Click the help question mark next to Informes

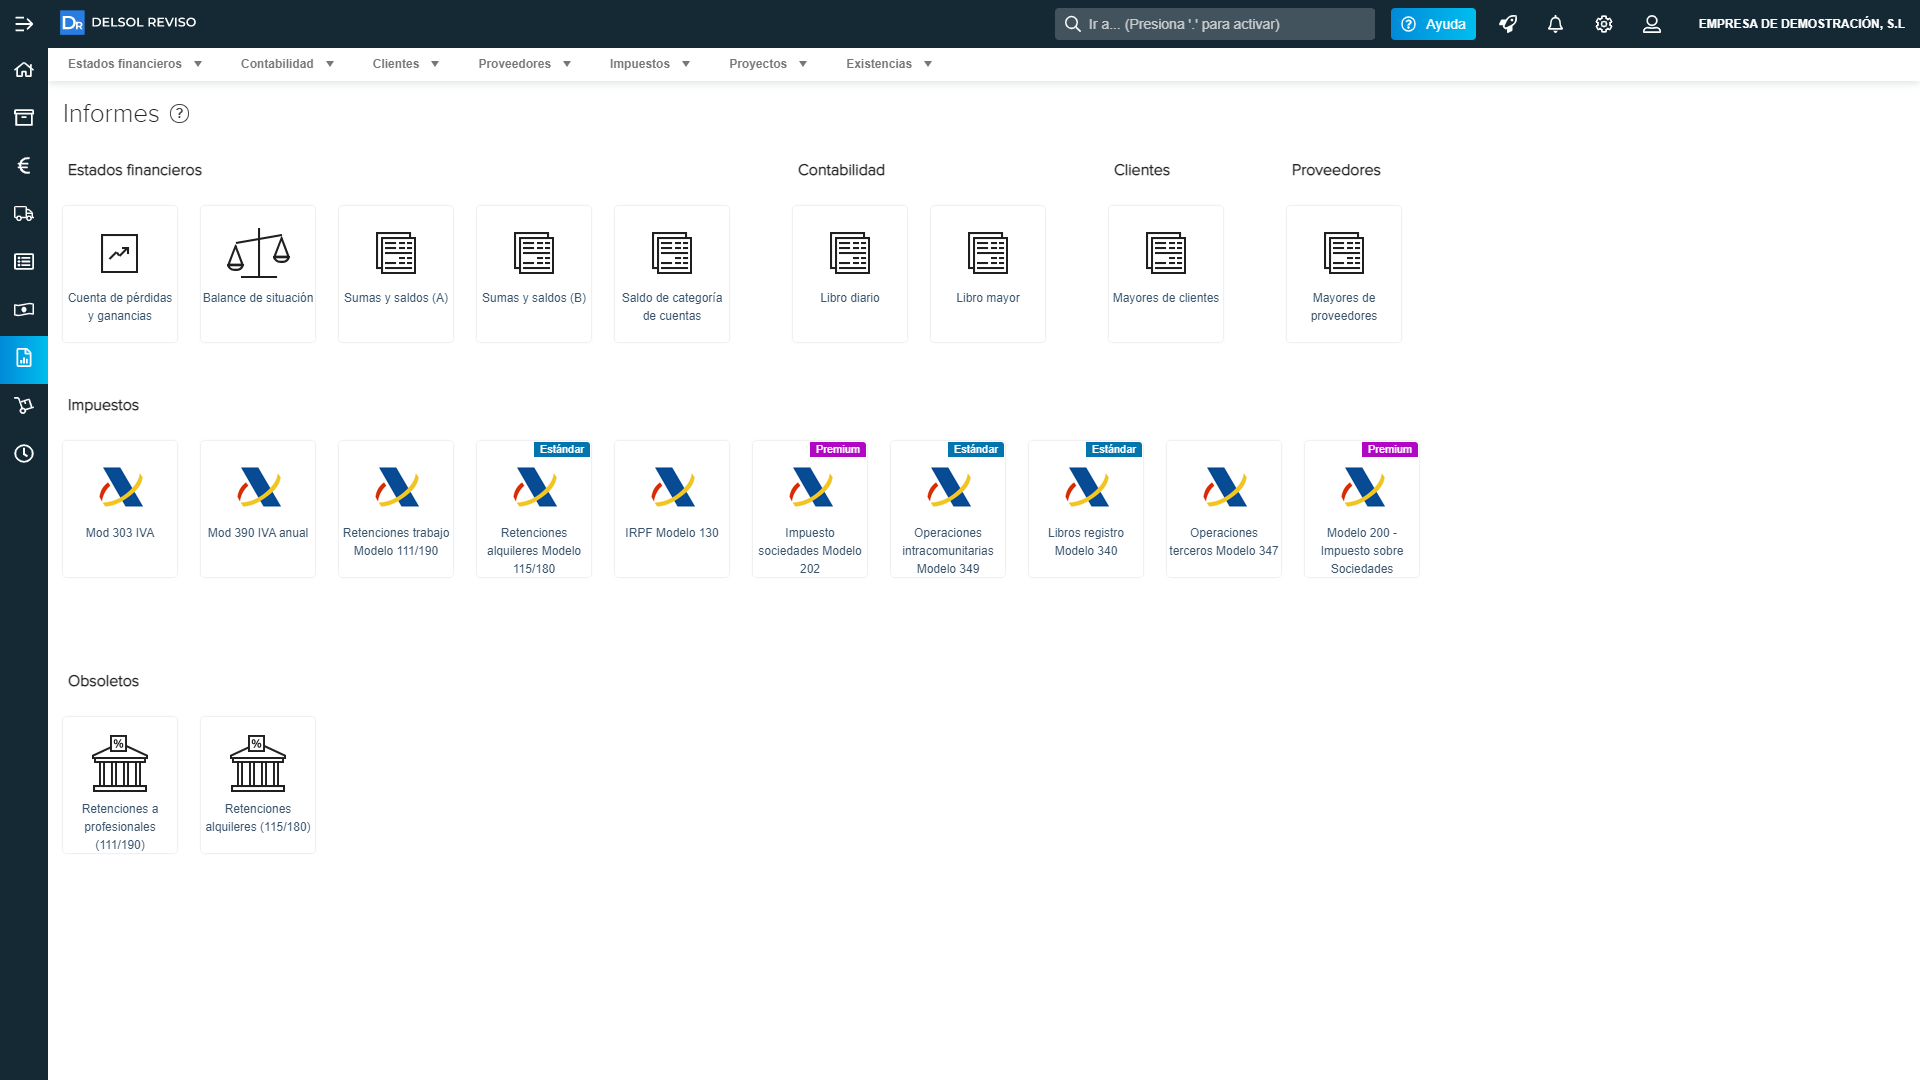(179, 114)
